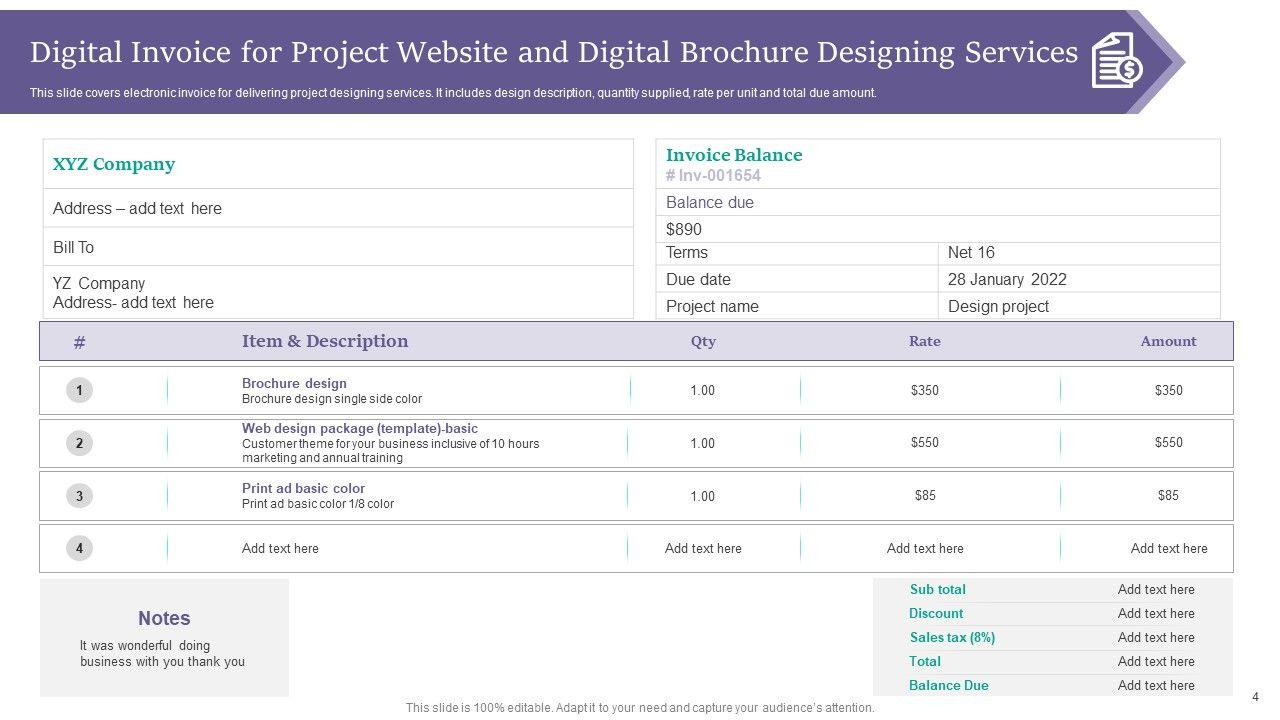
Task: Select the $85 rate for Print ad
Action: [925, 495]
